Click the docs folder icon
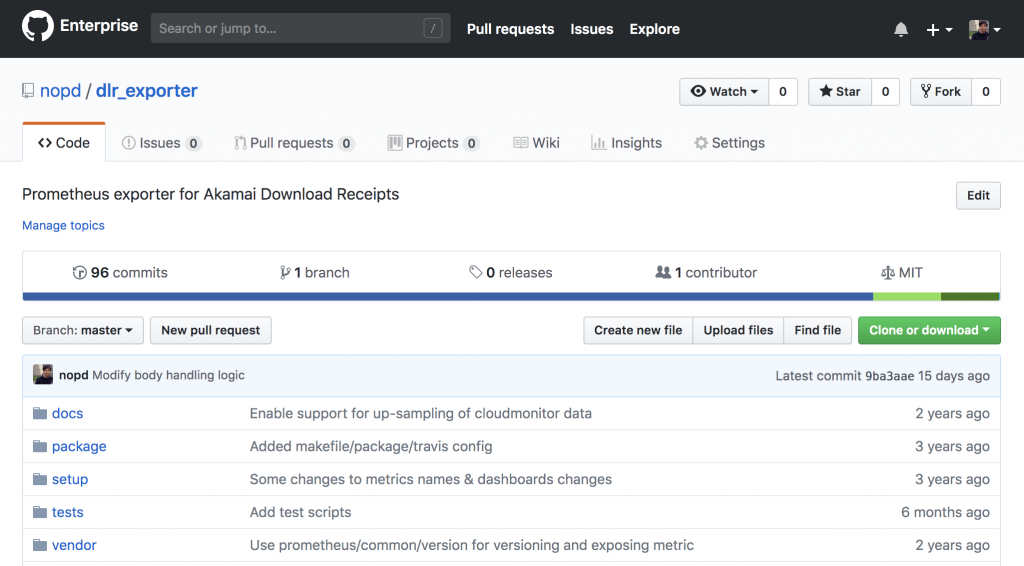 (x=40, y=413)
